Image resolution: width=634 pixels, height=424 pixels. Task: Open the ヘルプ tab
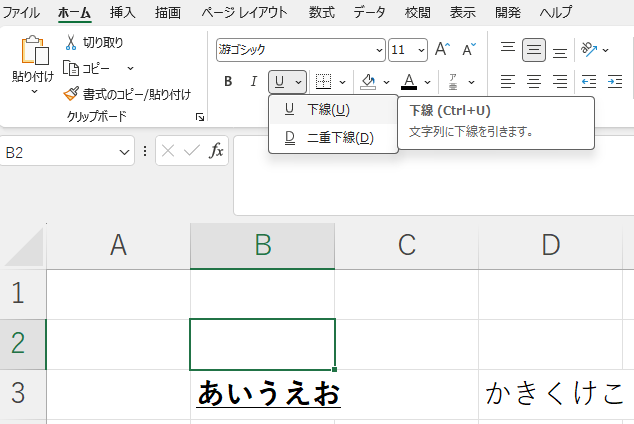coord(556,13)
